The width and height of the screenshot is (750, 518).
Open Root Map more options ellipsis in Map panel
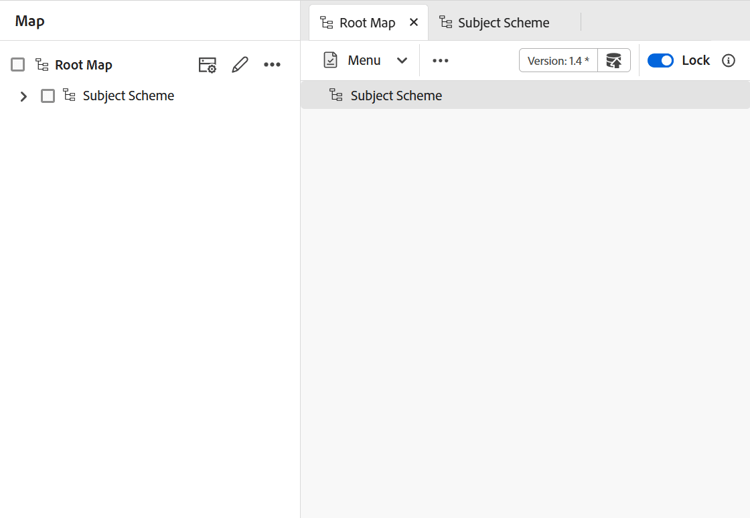272,65
